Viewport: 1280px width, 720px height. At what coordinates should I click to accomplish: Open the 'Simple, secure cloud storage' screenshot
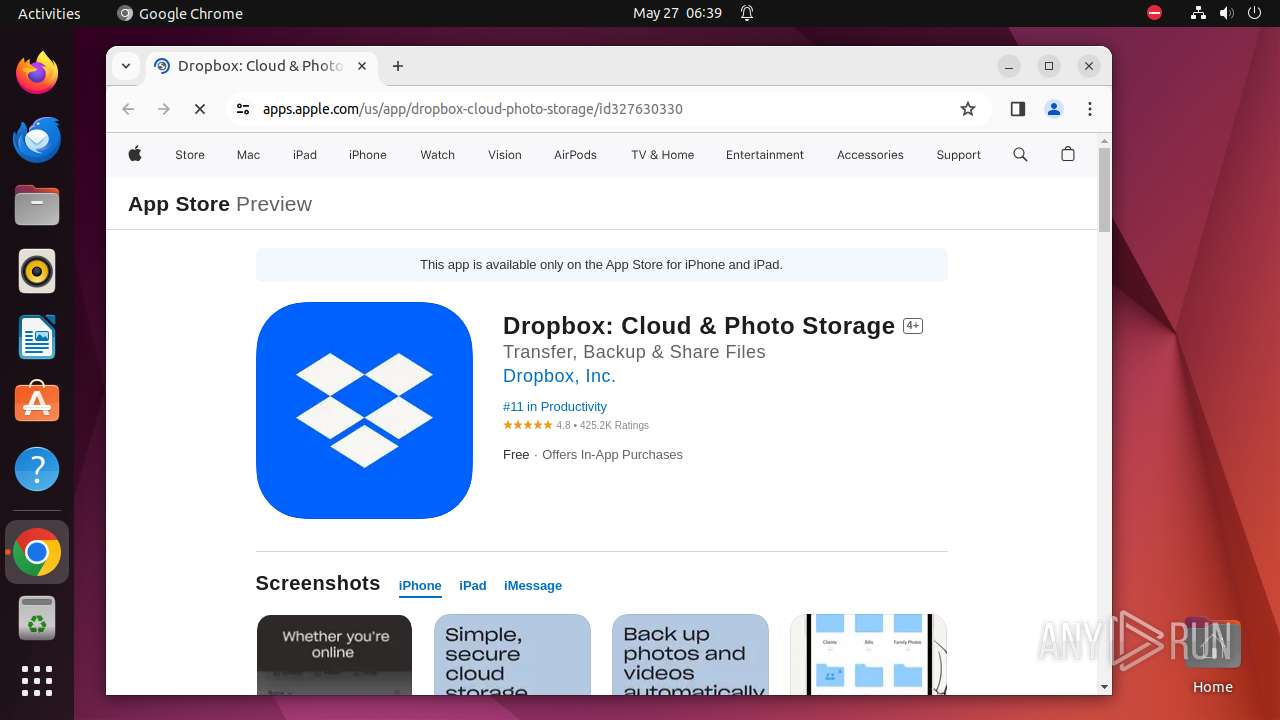click(512, 655)
